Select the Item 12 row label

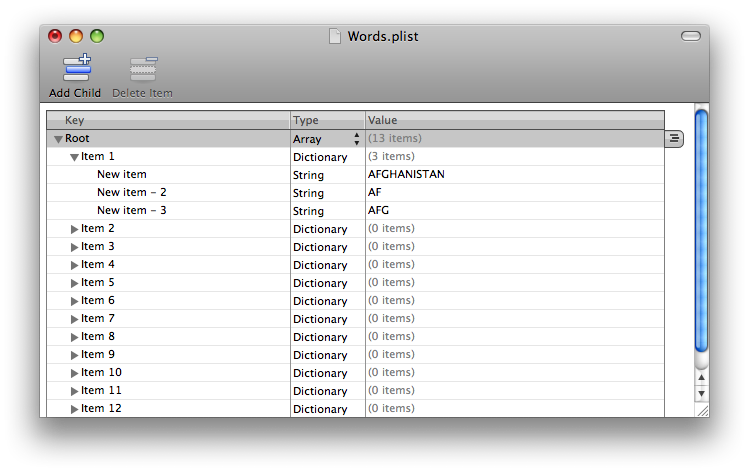(x=101, y=408)
